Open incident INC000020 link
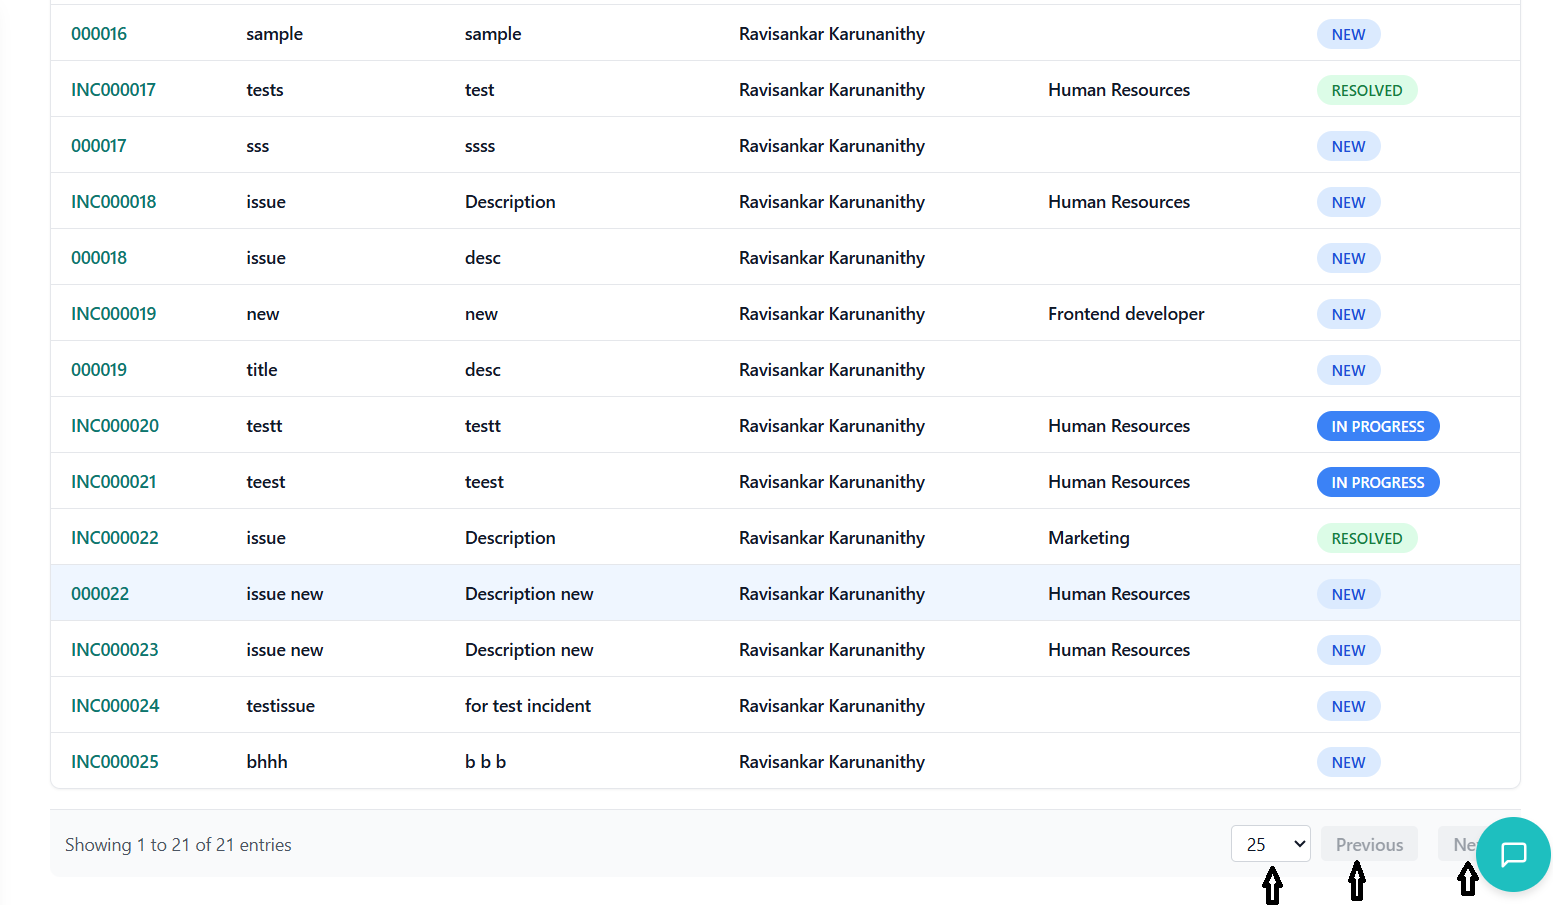This screenshot has height=905, width=1553. click(114, 426)
